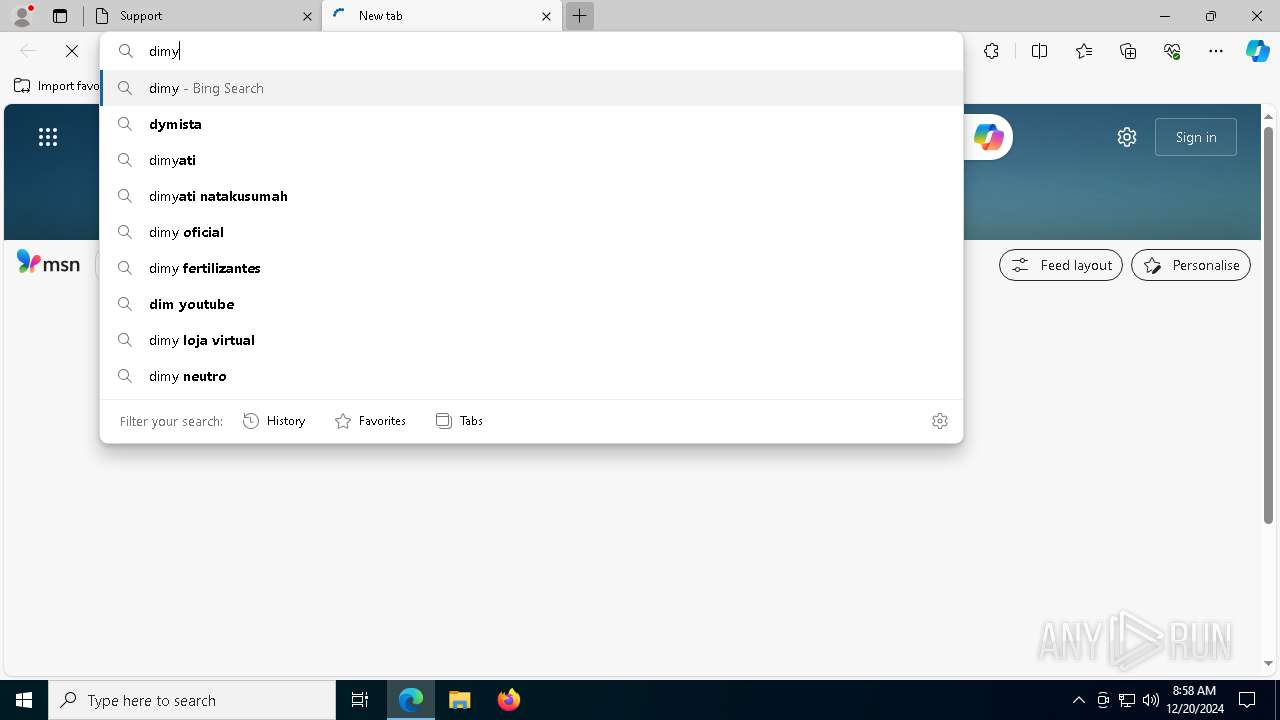The image size is (1280, 720).
Task: Toggle split screen view
Action: pyautogui.click(x=1039, y=51)
